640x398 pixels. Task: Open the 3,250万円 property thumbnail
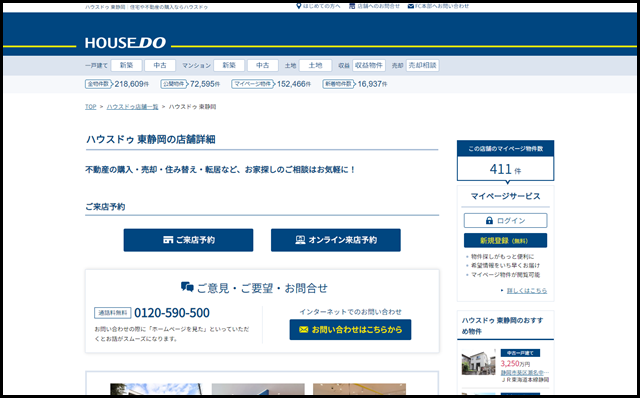[x=478, y=362]
